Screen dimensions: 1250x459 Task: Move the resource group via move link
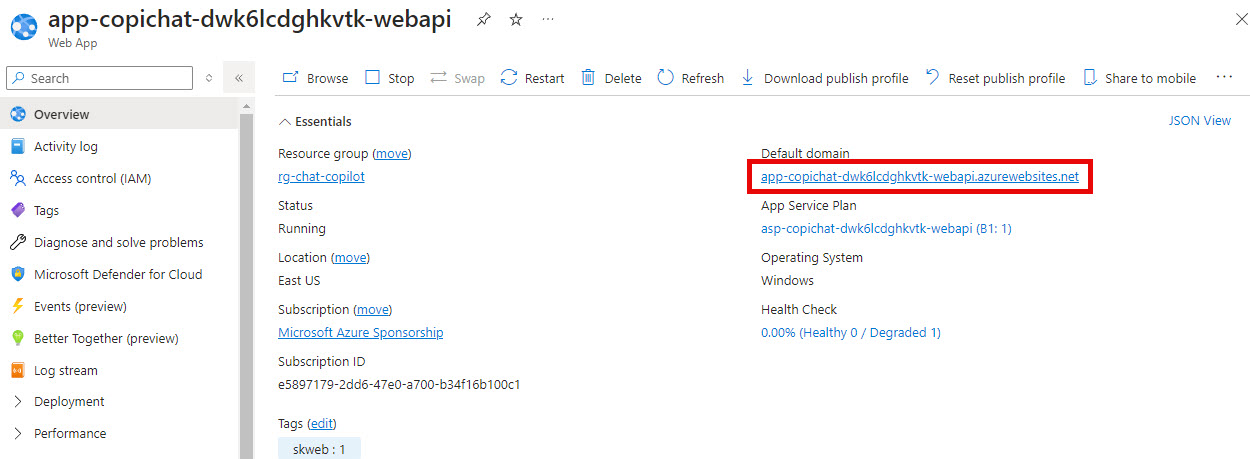click(x=392, y=153)
